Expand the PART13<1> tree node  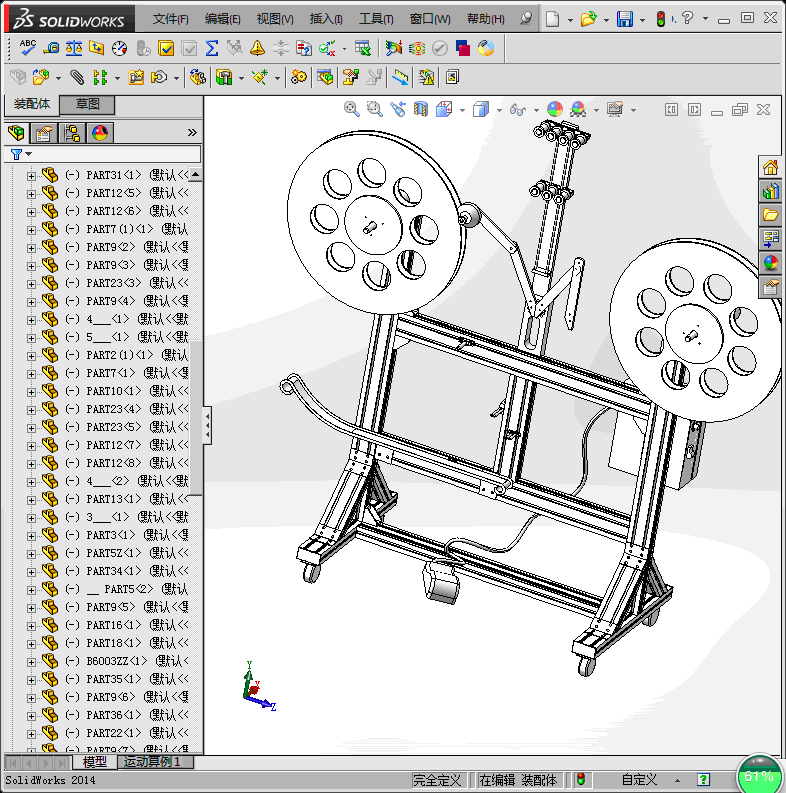(x=31, y=500)
